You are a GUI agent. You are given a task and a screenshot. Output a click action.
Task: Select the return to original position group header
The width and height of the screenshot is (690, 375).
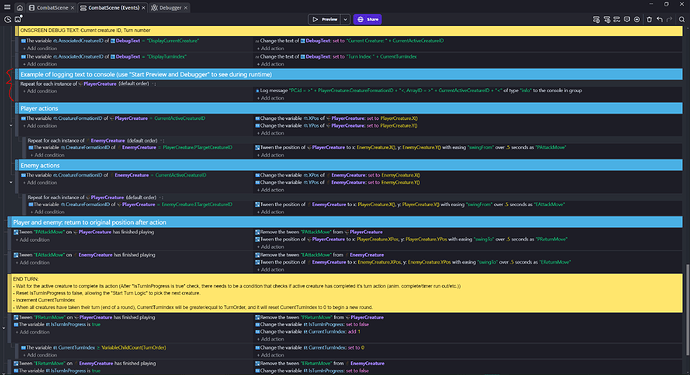[346, 222]
